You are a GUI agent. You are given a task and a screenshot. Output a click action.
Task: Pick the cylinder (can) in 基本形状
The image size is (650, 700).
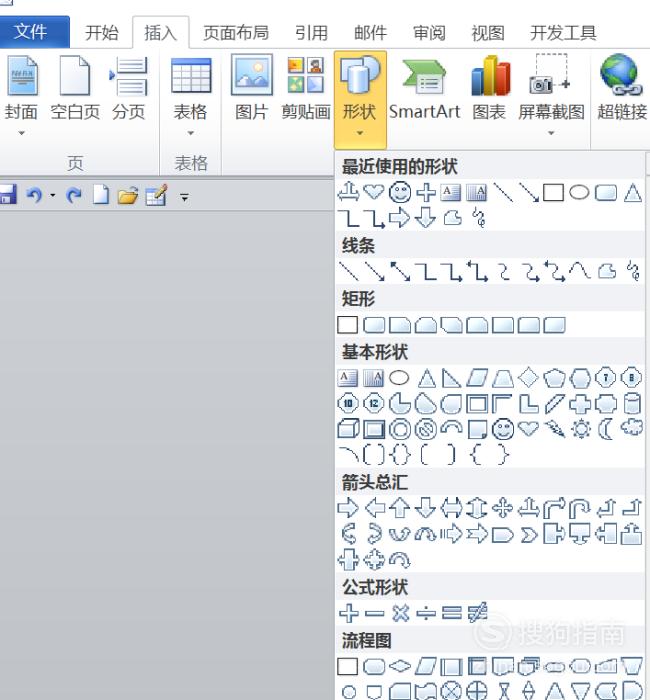pos(631,404)
